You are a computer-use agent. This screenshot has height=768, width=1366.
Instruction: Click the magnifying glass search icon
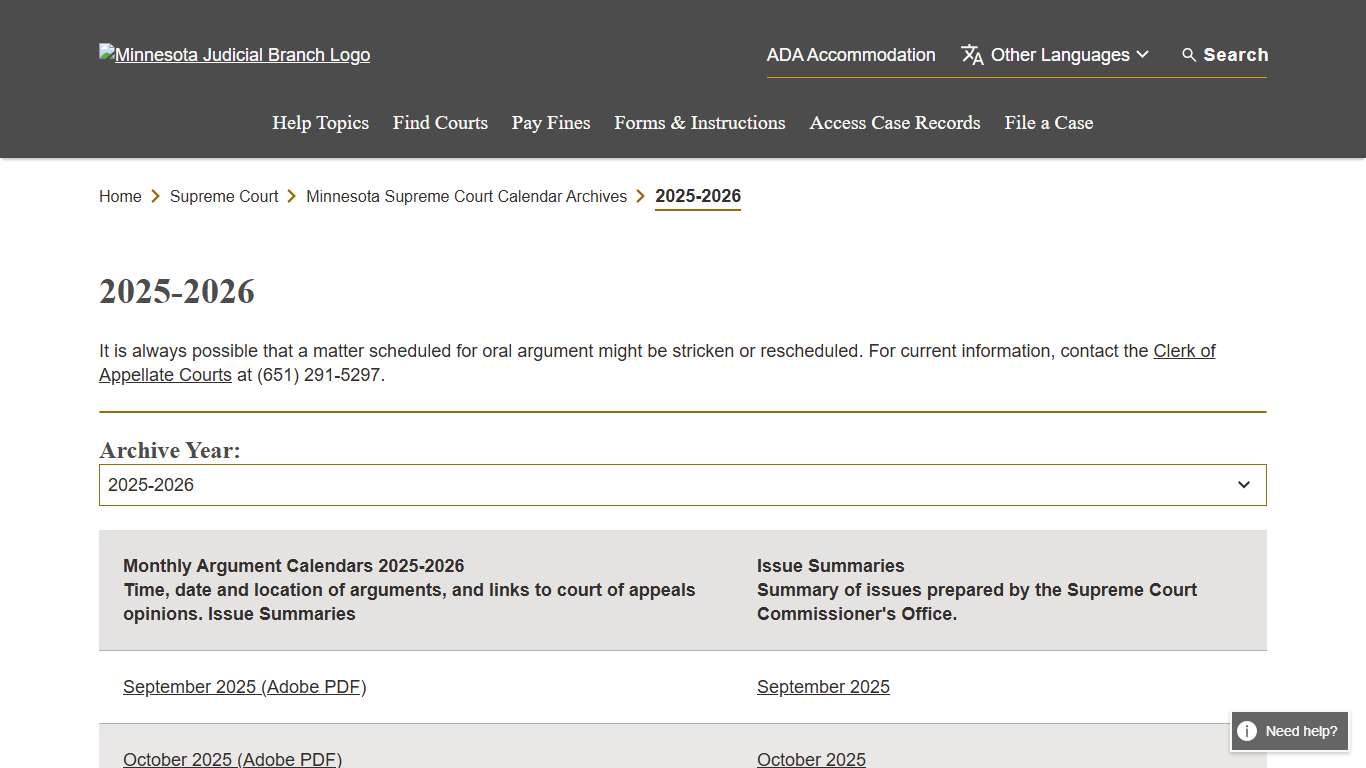(x=1189, y=55)
